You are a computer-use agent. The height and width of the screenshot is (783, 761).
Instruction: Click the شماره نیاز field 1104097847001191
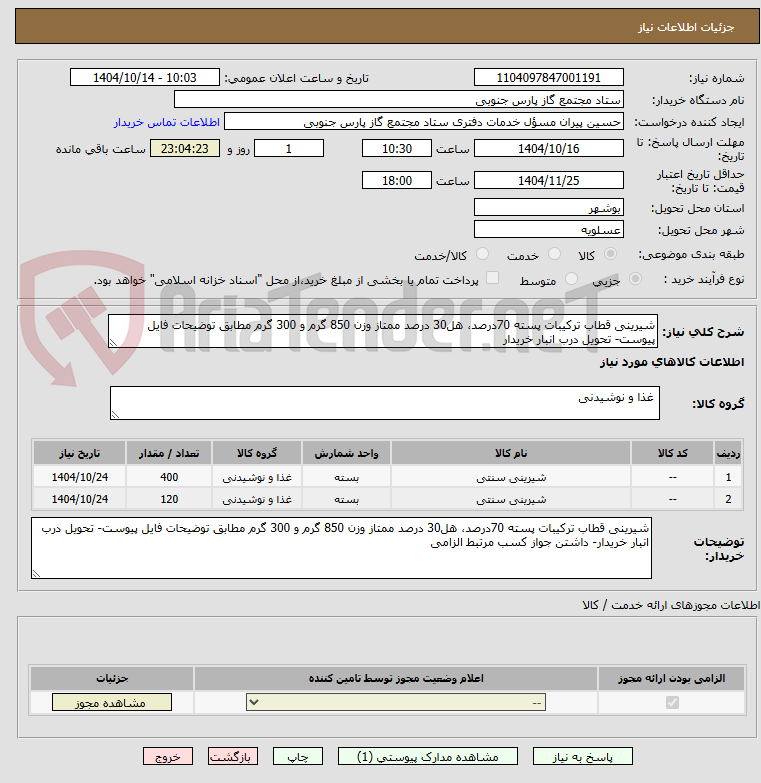point(548,77)
